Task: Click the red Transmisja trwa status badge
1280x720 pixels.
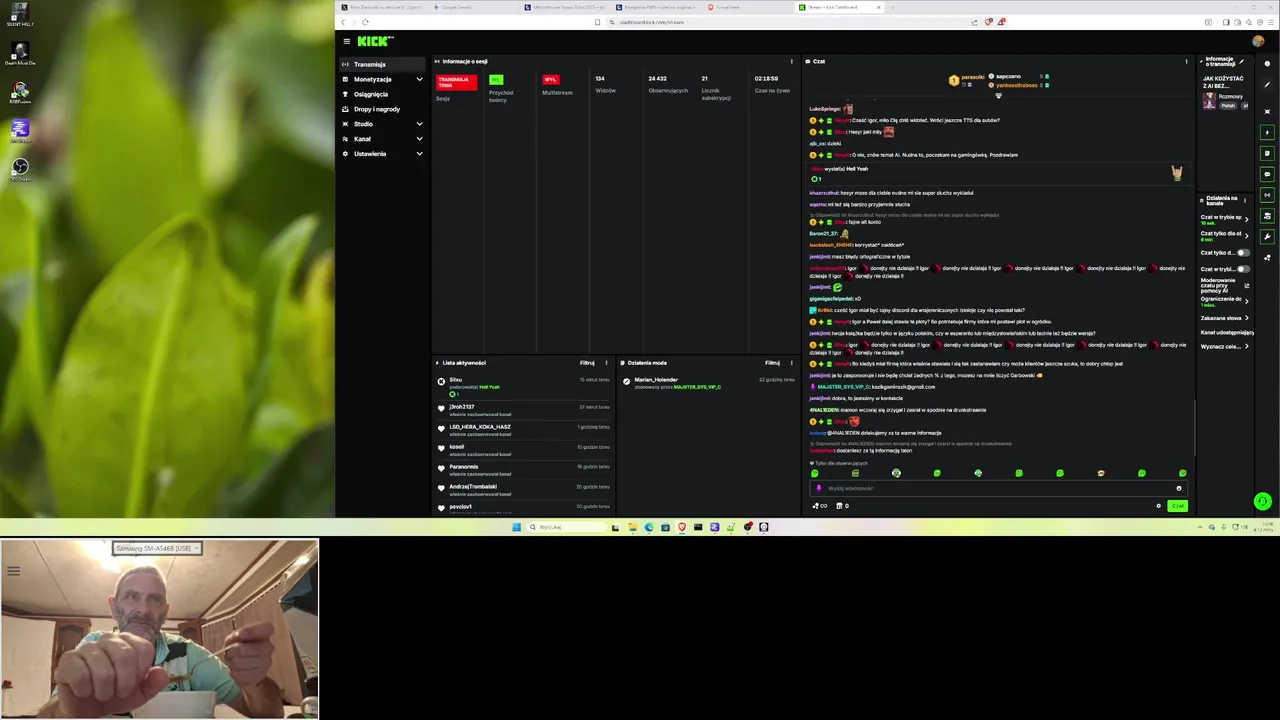Action: (x=456, y=82)
